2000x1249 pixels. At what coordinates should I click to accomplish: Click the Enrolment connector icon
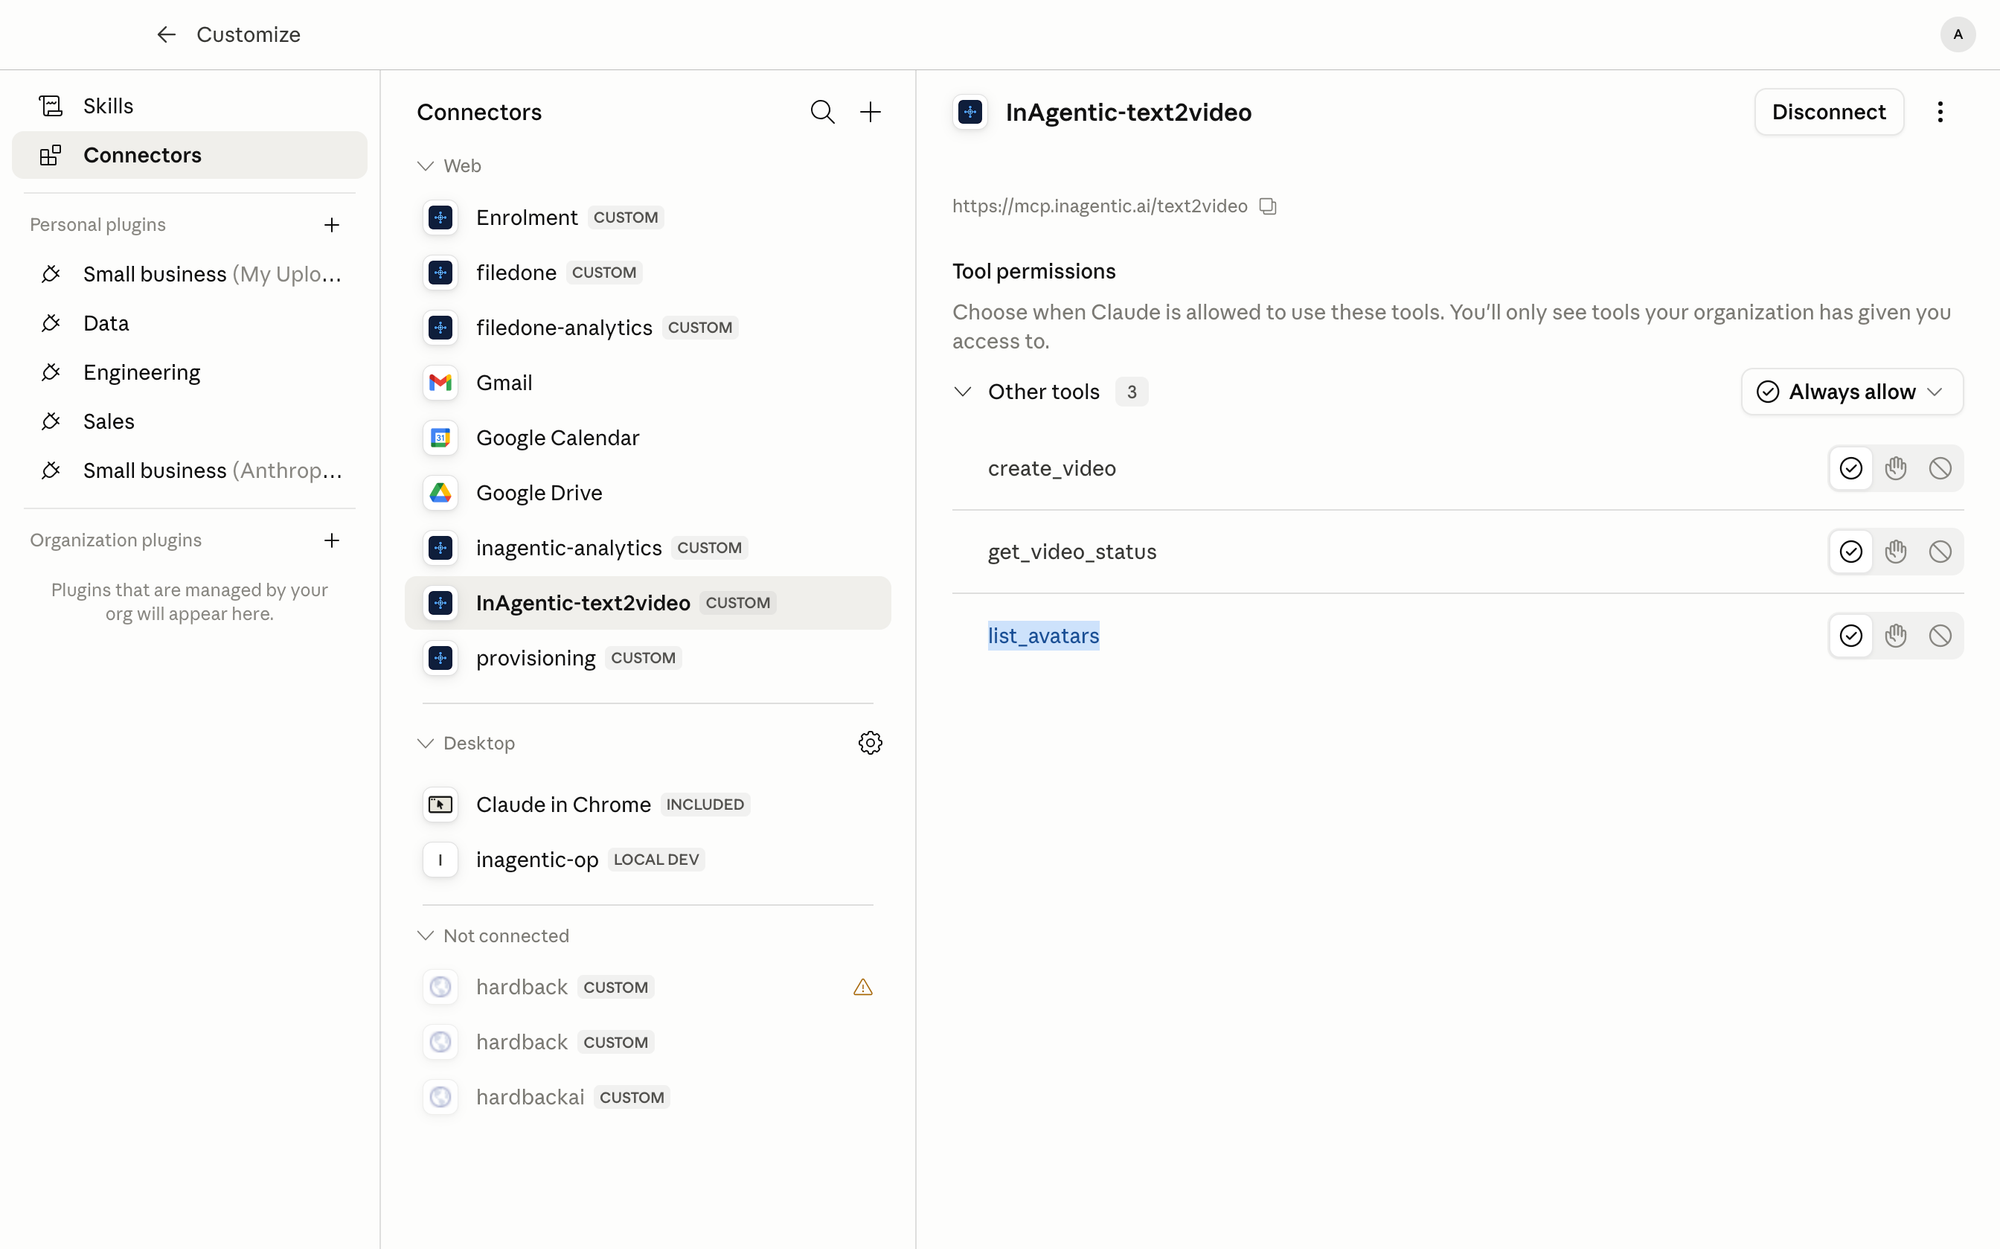tap(440, 218)
